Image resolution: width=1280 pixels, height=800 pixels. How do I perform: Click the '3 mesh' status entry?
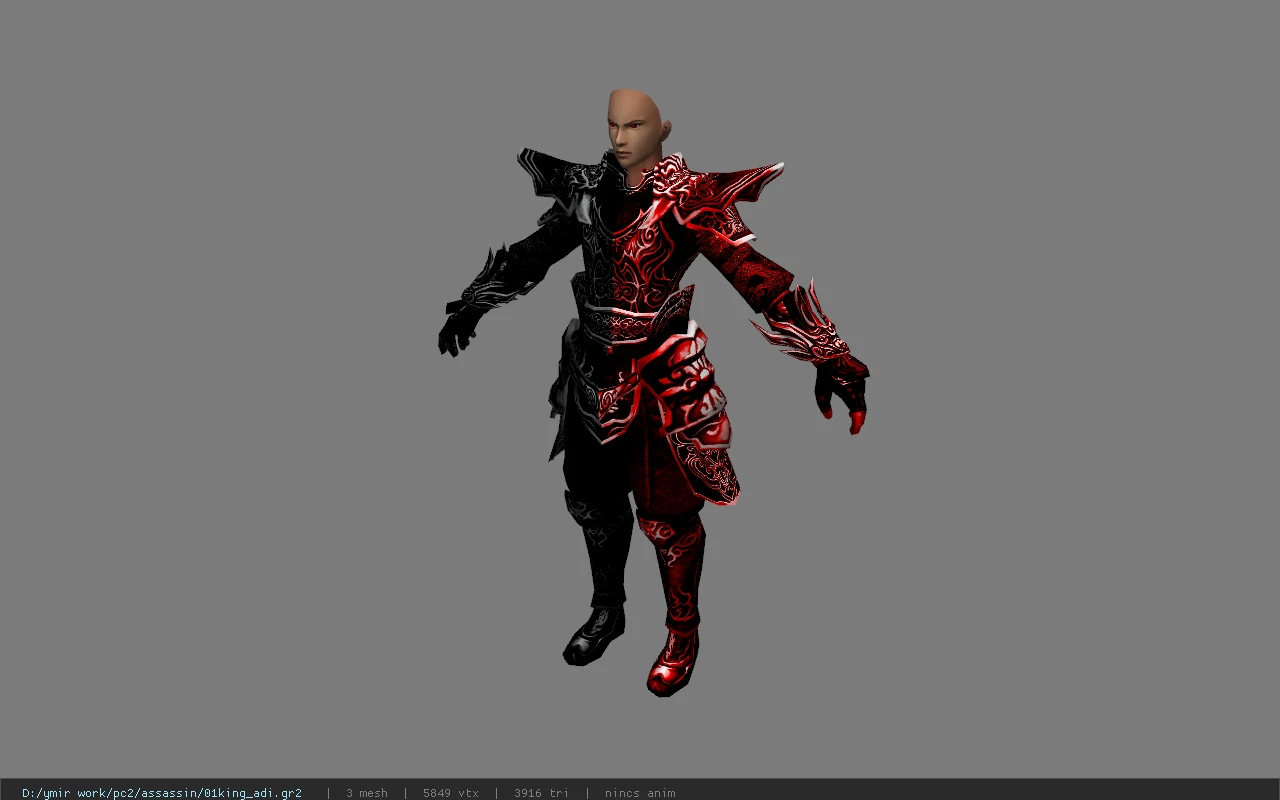pos(367,793)
